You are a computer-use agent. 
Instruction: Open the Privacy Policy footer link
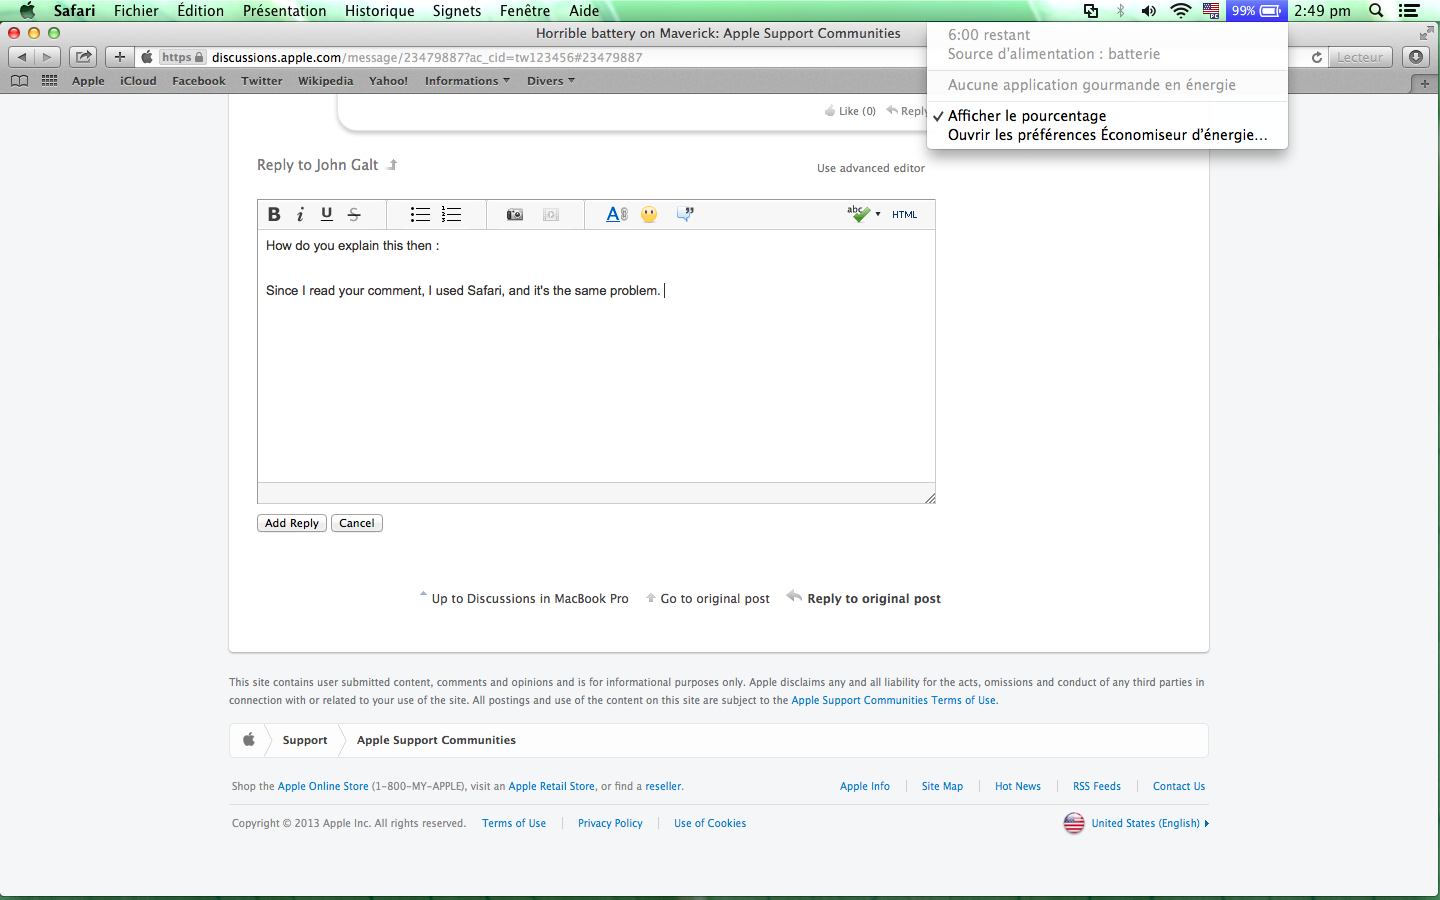[x=610, y=823]
